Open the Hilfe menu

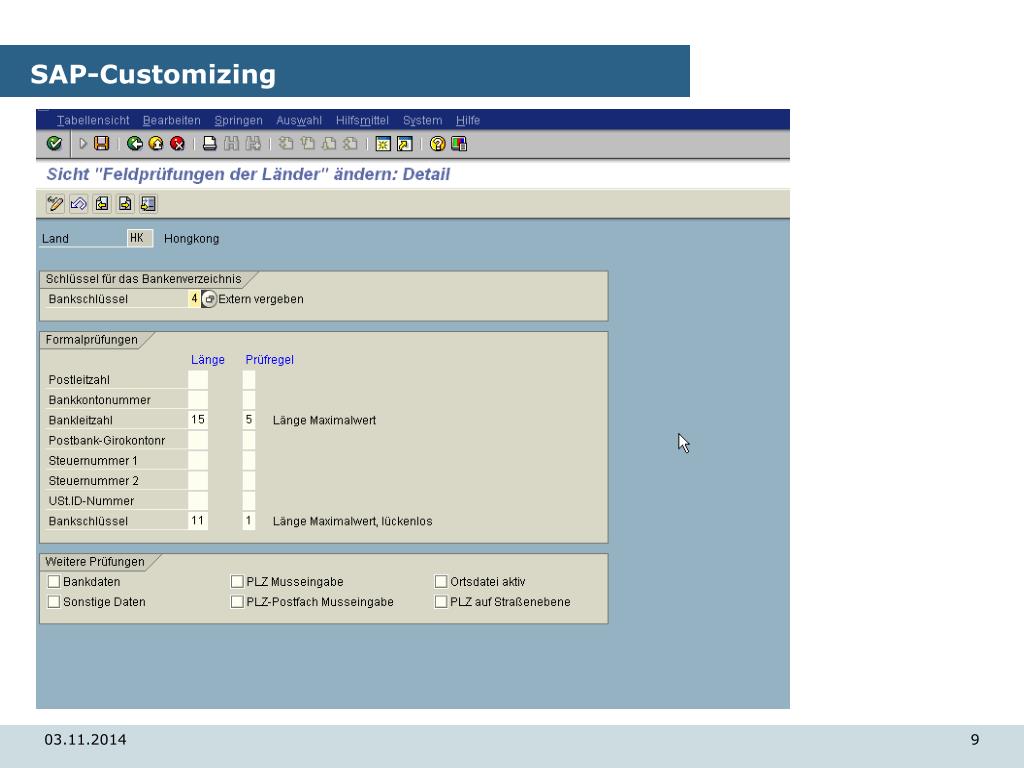point(468,120)
